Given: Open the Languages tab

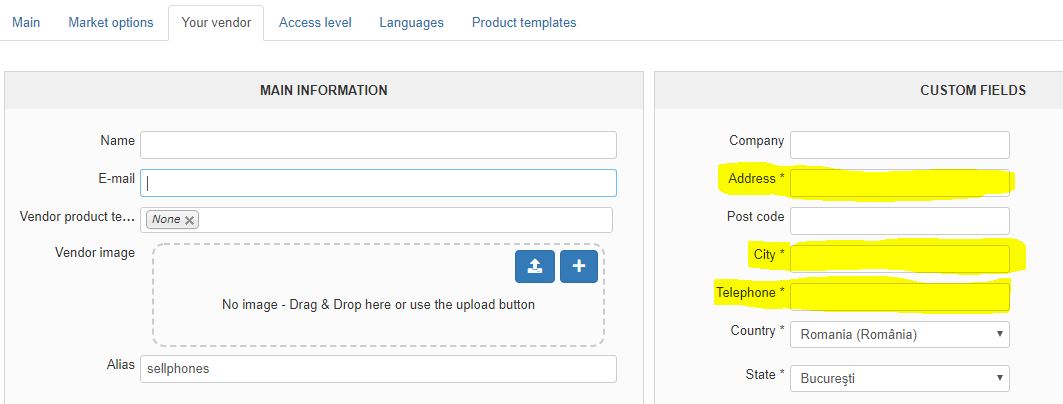Looking at the screenshot, I should coord(411,22).
